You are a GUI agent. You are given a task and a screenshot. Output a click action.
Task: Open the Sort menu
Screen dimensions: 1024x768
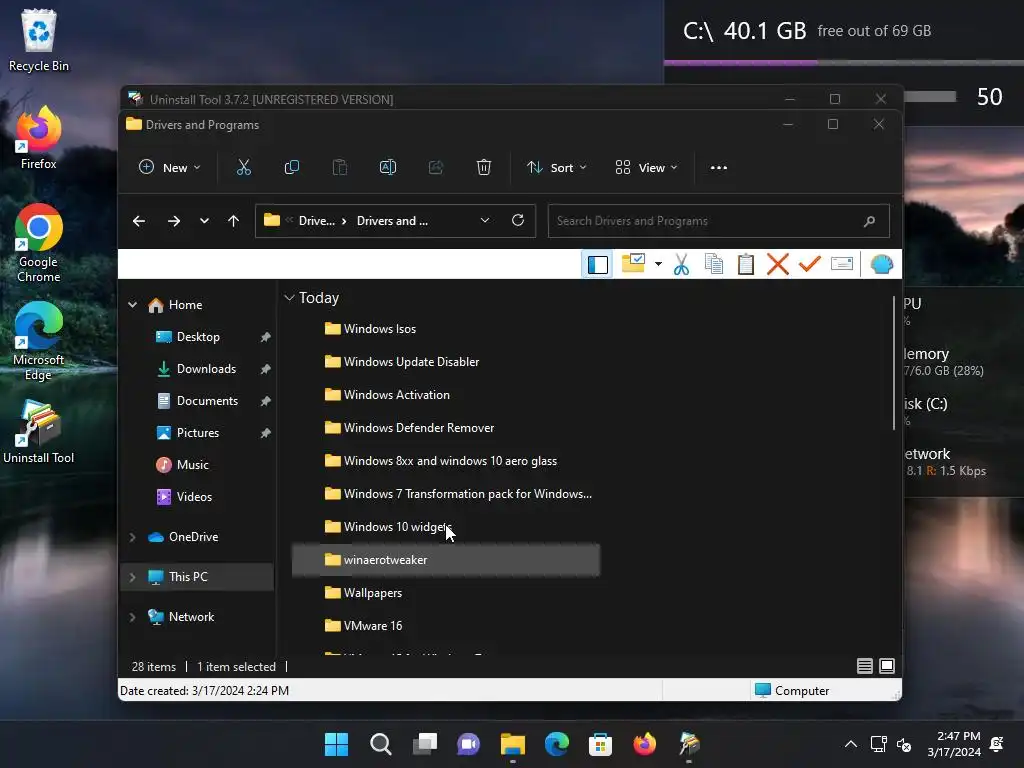tap(557, 168)
